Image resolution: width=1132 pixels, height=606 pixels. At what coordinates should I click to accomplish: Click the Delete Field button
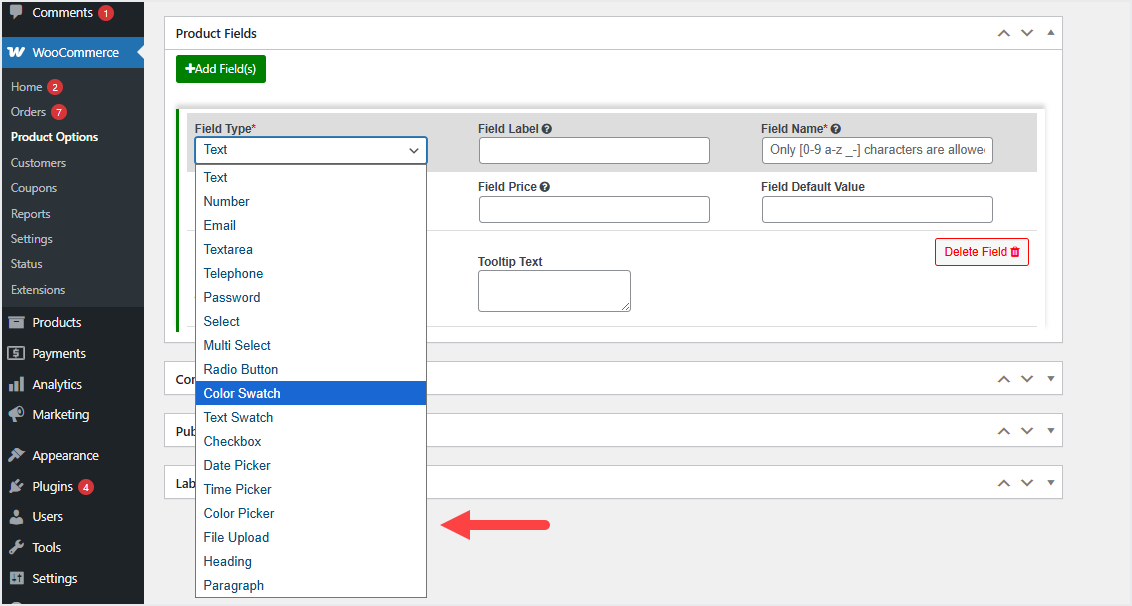click(982, 252)
